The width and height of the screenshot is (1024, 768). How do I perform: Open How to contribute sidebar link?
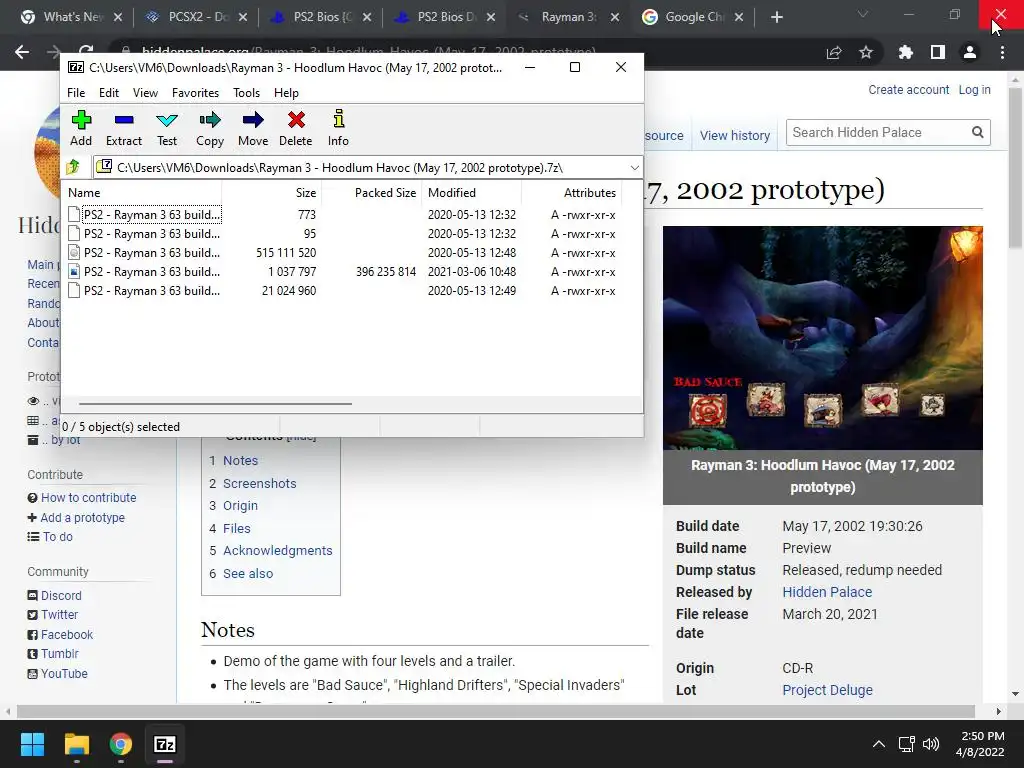click(89, 498)
